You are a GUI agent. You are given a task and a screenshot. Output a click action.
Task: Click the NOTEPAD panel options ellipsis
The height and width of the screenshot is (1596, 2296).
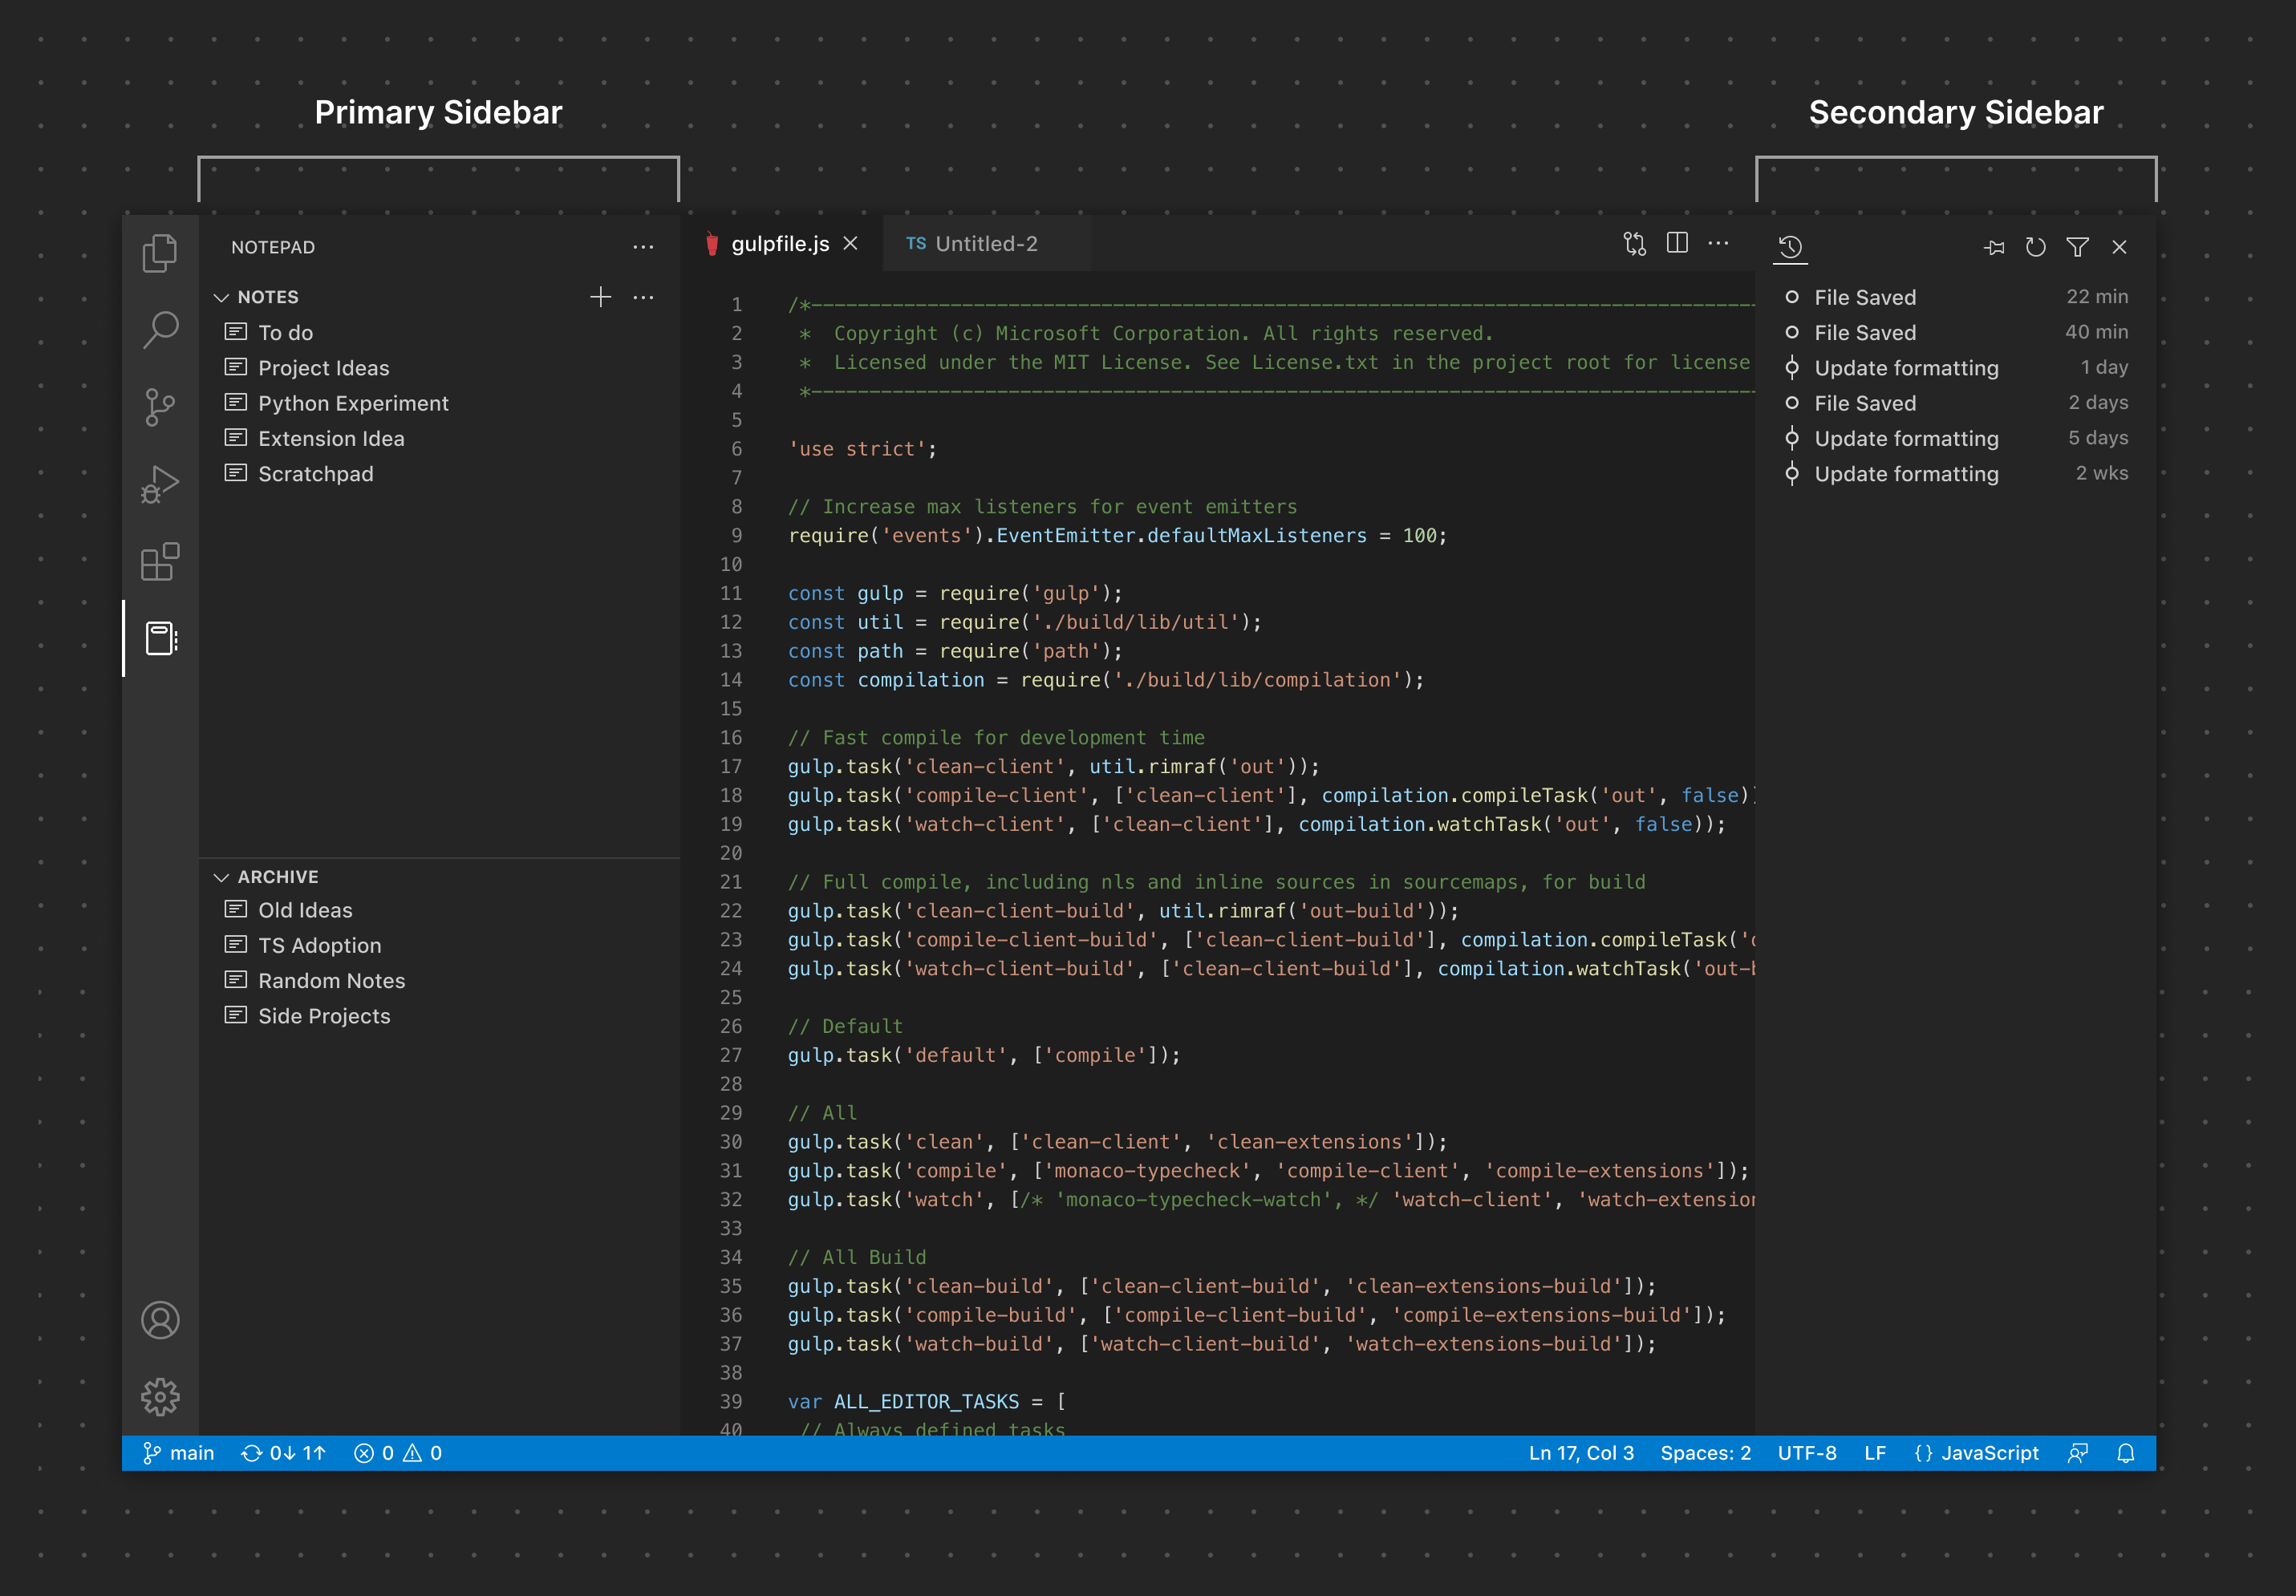(x=643, y=246)
